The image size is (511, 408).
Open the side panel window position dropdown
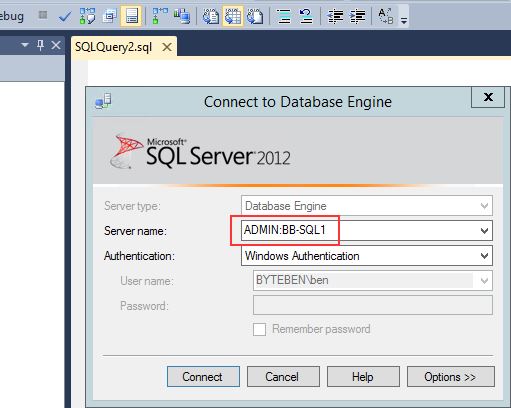24,45
